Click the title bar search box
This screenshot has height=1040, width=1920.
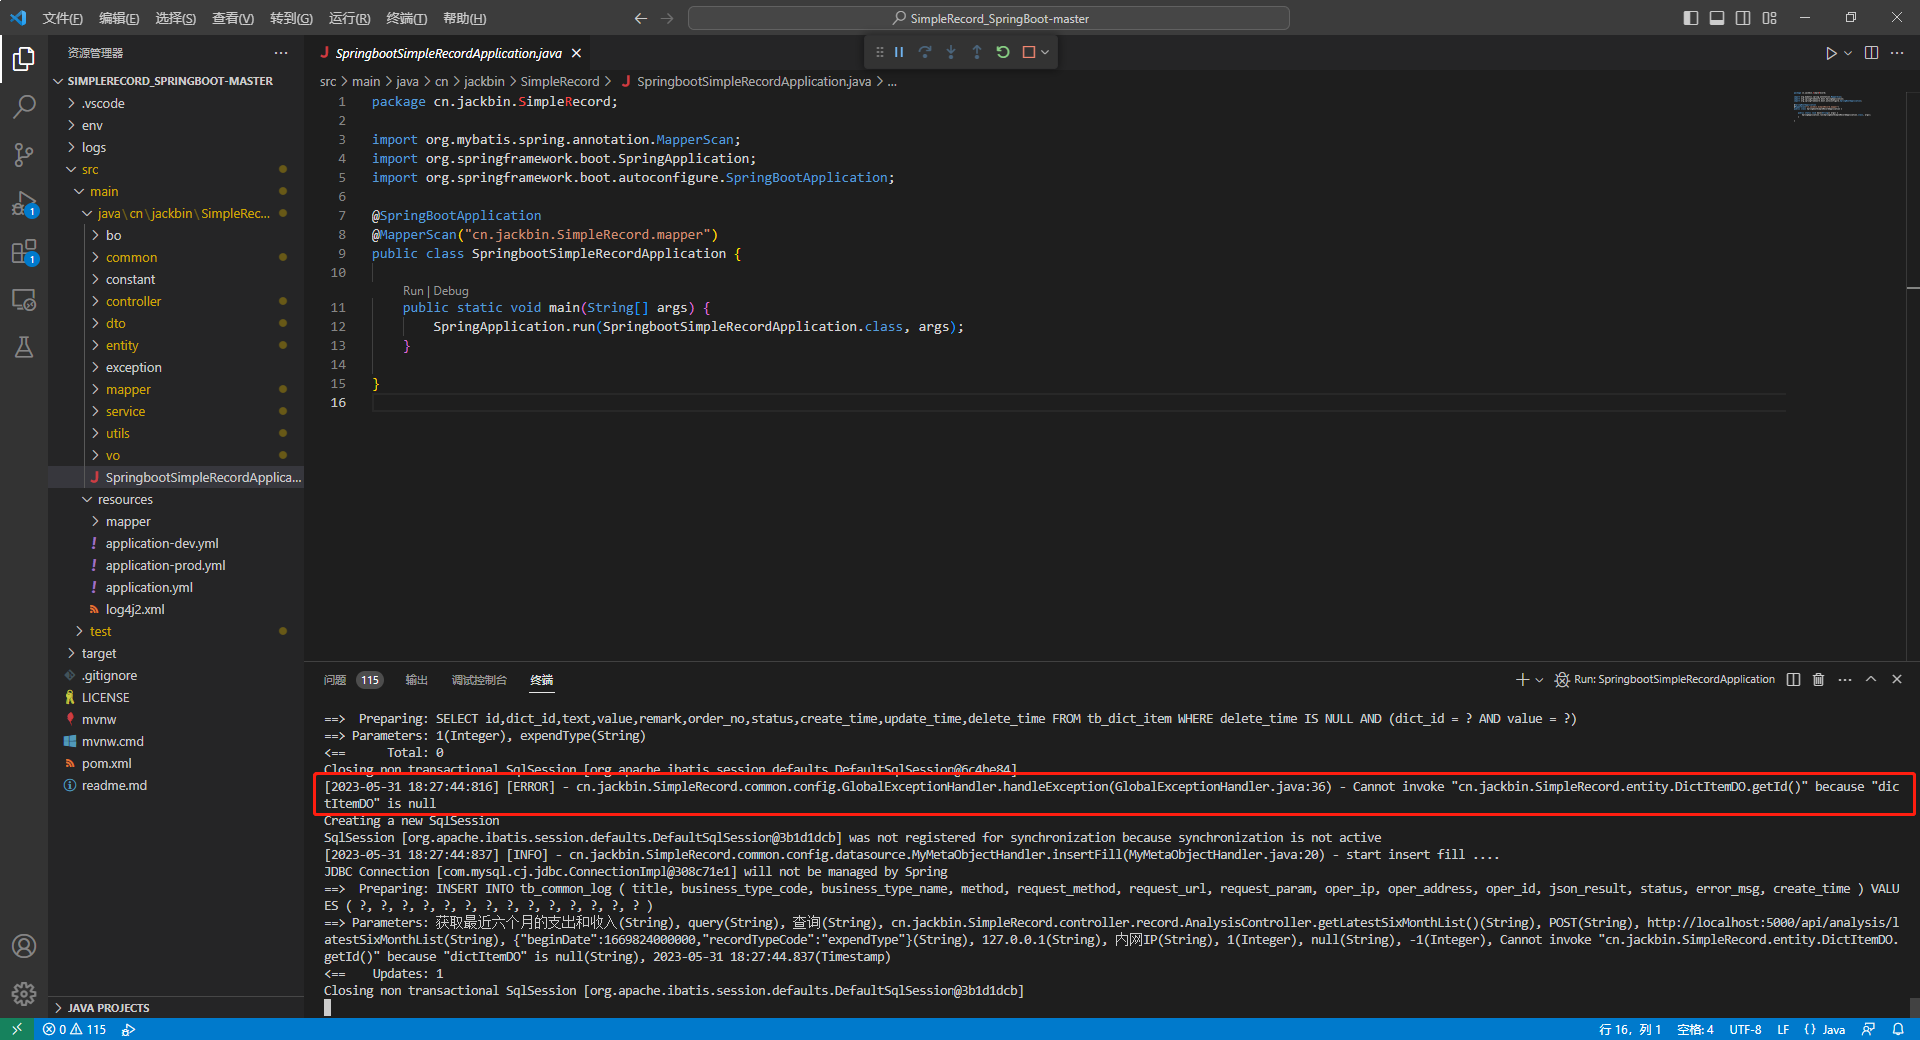988,17
